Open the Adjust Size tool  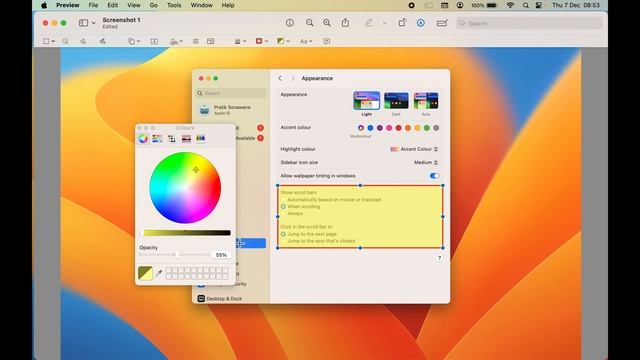pos(211,41)
